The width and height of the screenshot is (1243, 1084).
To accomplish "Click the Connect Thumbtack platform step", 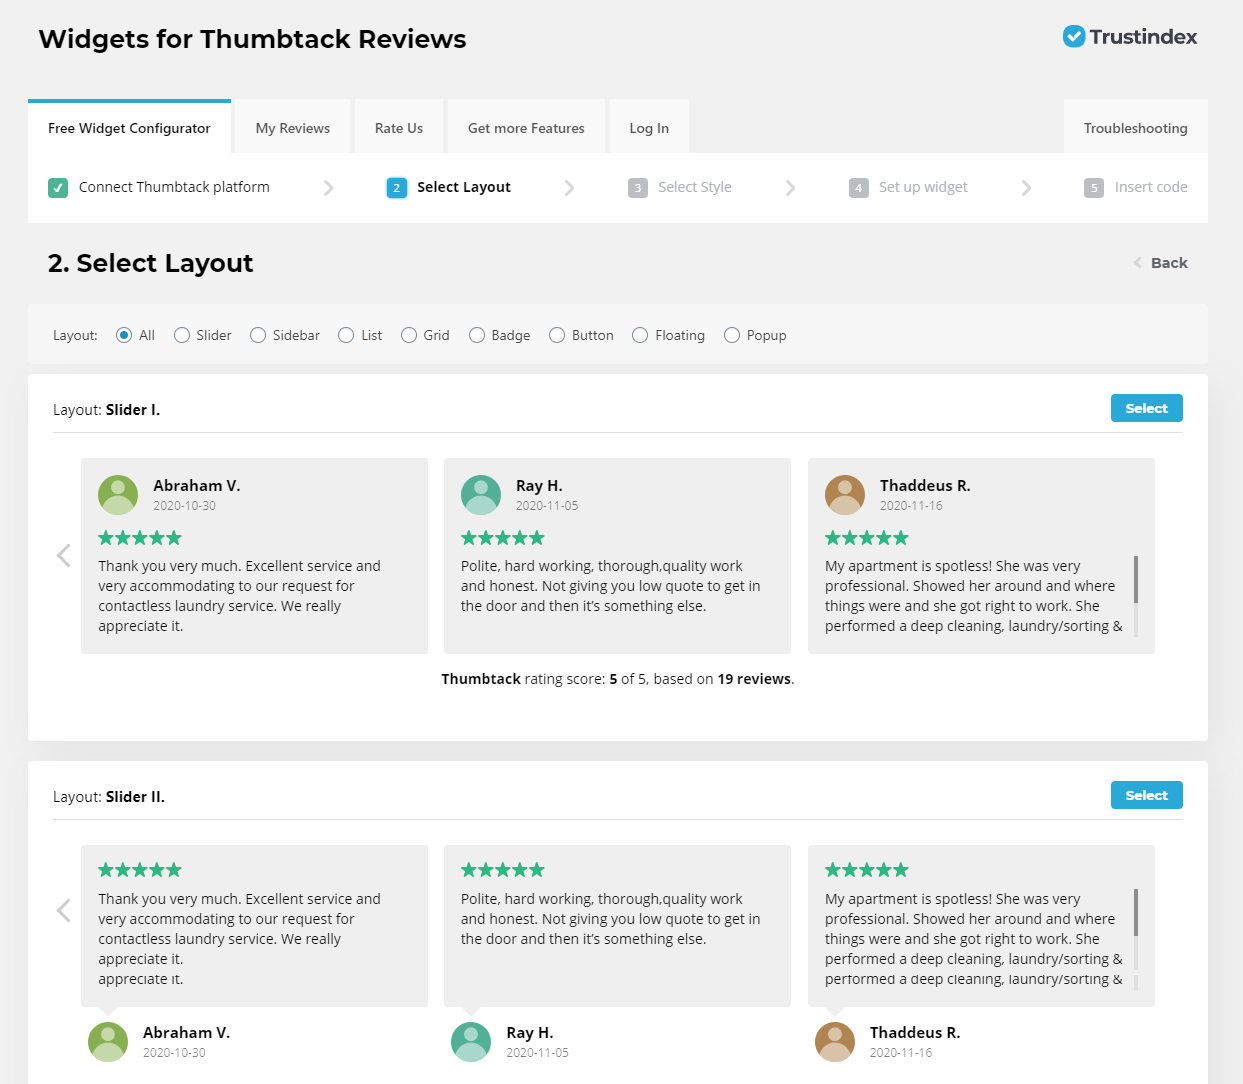I will point(174,187).
